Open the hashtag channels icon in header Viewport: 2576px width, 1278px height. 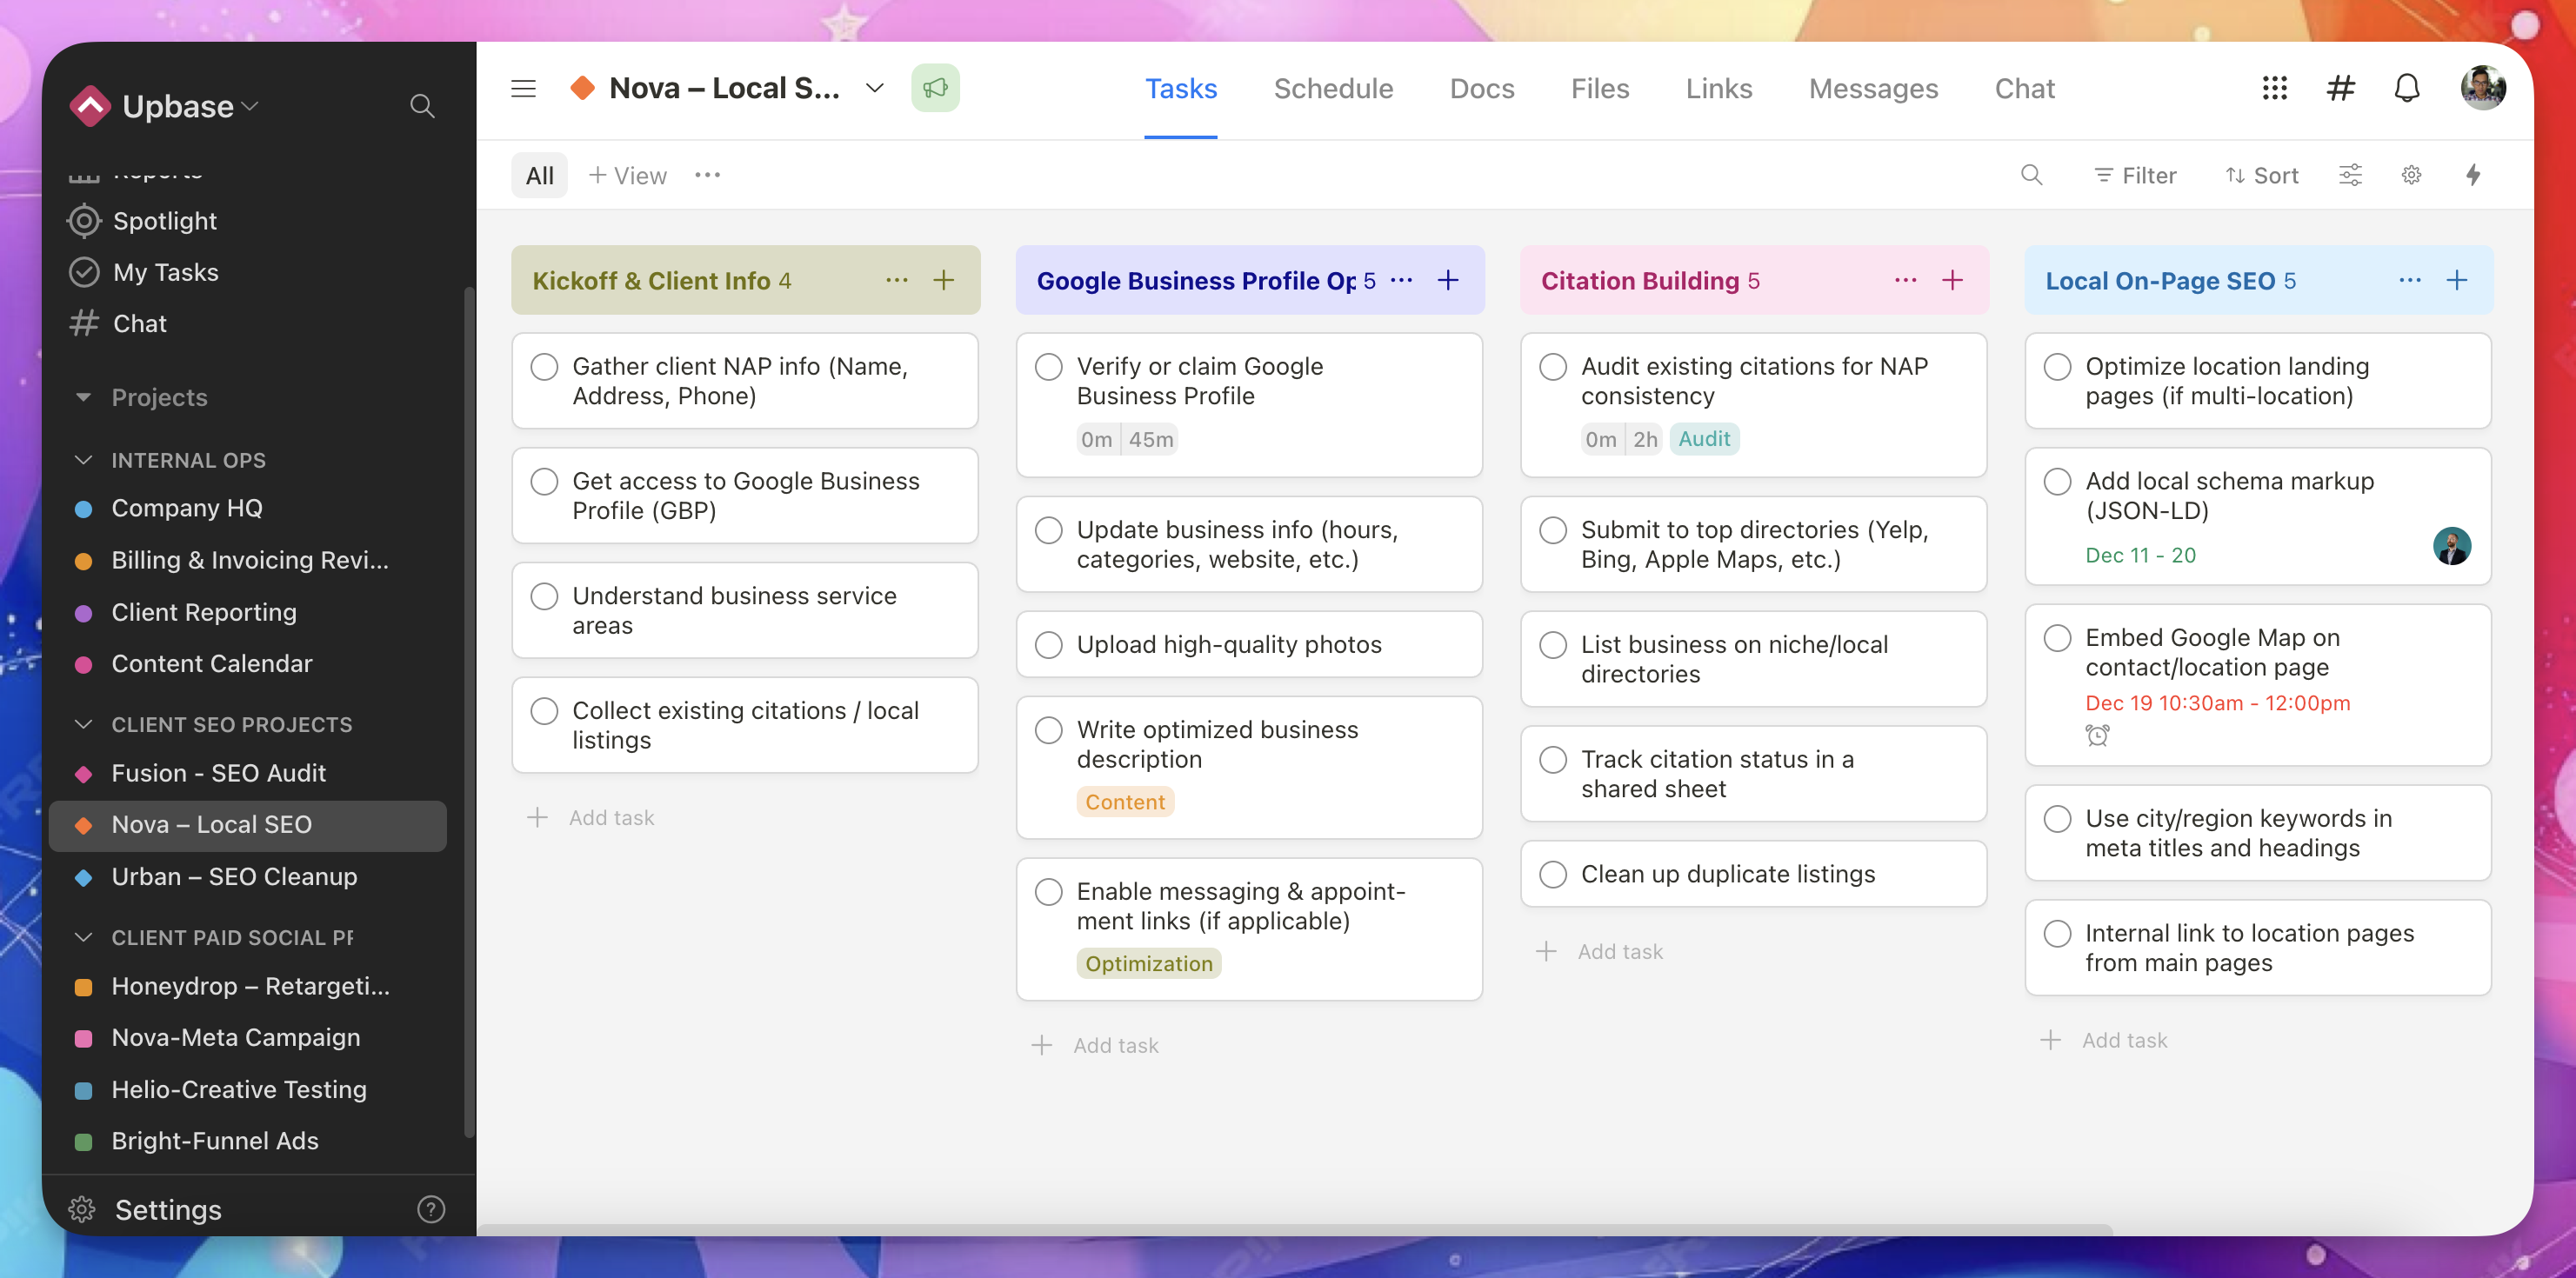click(2340, 88)
